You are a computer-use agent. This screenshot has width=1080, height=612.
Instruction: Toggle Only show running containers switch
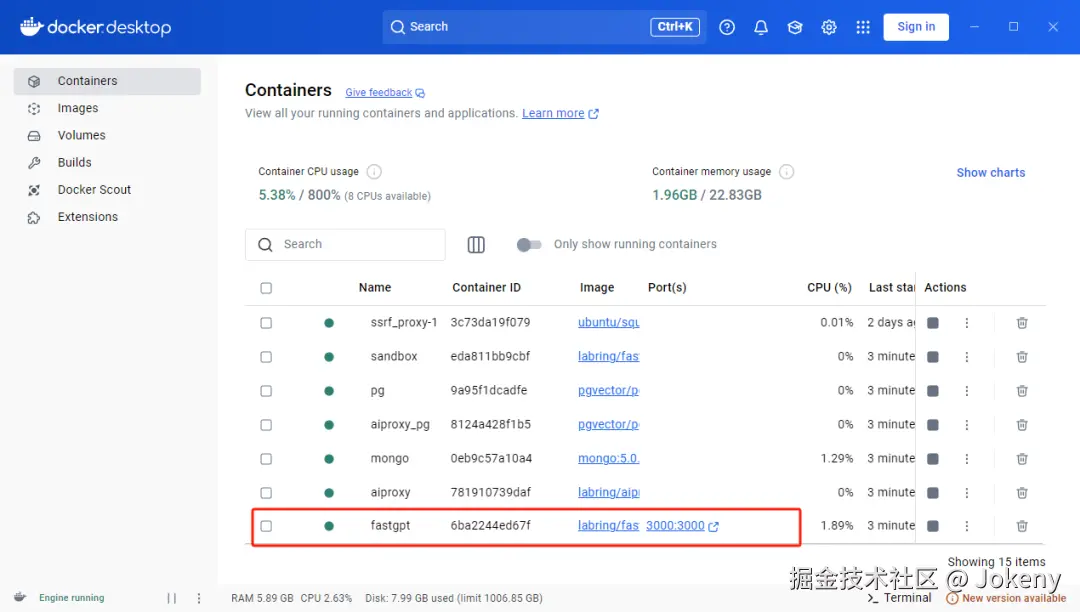point(529,244)
